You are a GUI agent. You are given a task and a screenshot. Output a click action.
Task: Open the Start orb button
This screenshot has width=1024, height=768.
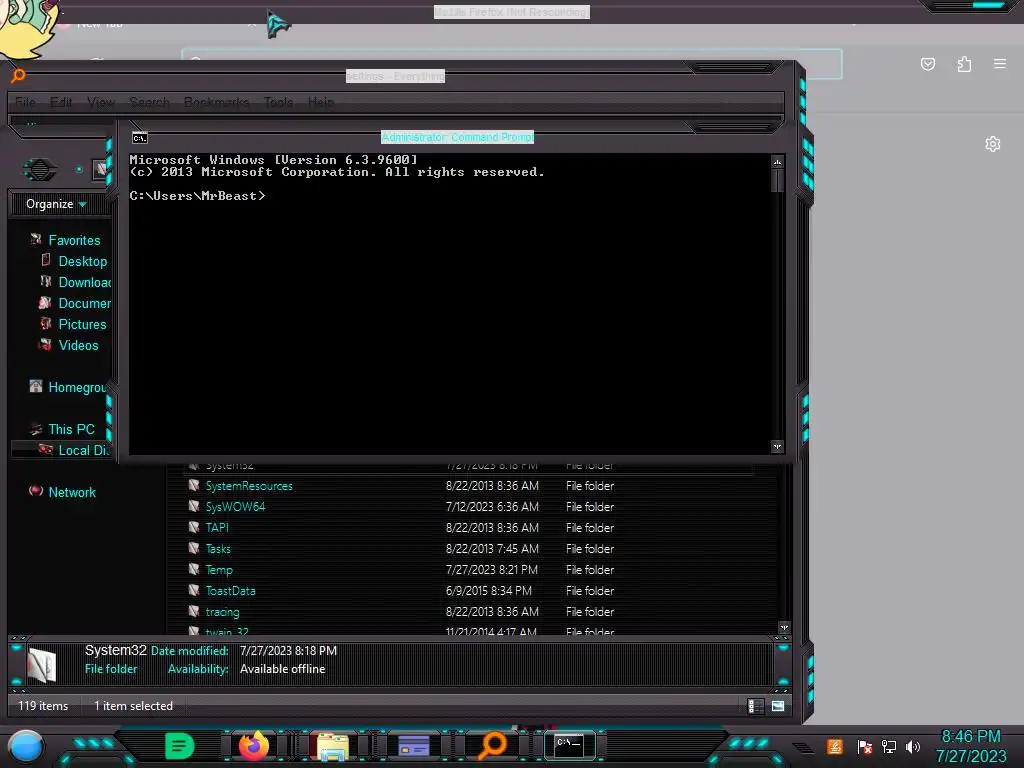click(x=25, y=746)
